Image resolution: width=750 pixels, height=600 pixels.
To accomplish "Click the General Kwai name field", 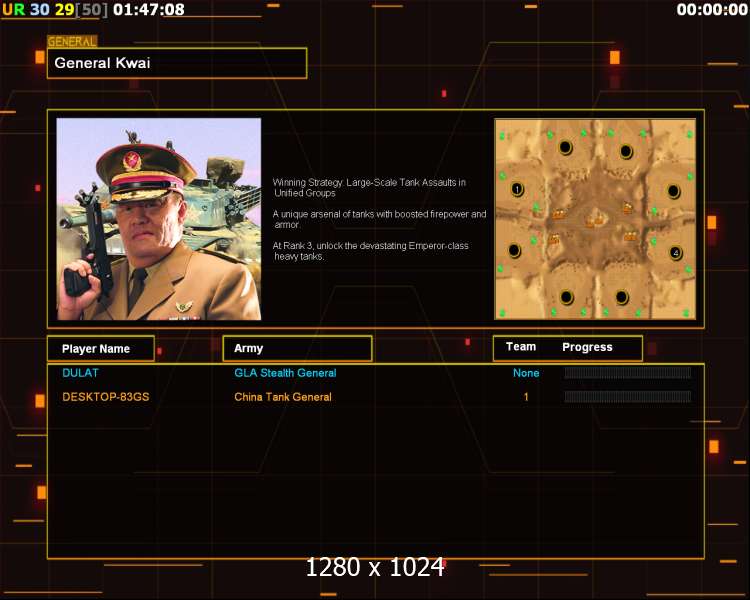I will [177, 63].
